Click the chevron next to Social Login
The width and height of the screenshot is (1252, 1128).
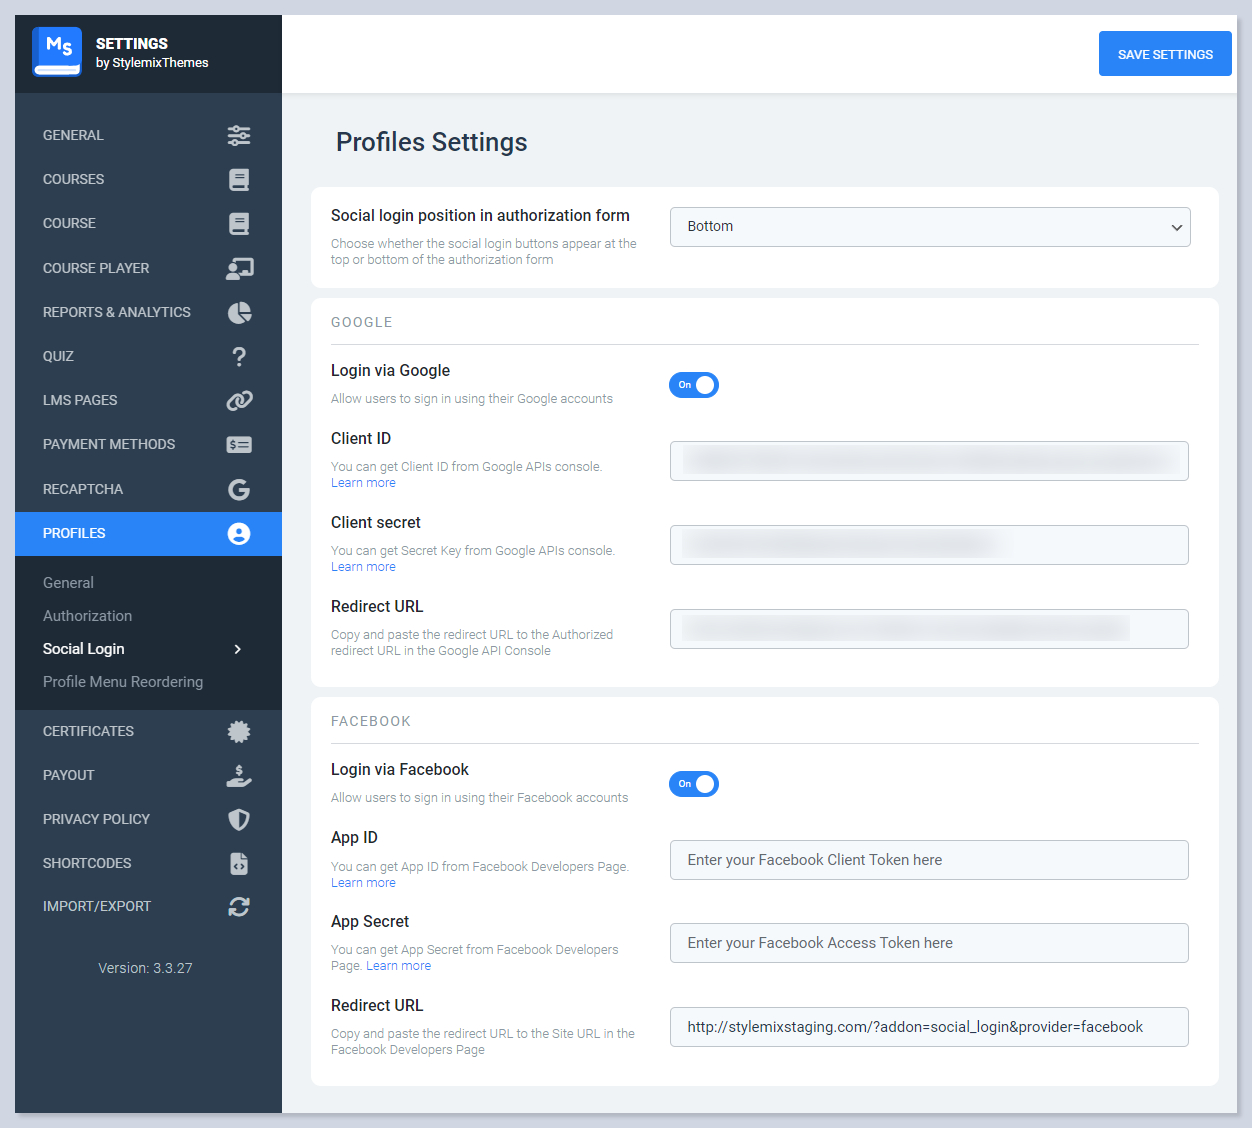(237, 649)
